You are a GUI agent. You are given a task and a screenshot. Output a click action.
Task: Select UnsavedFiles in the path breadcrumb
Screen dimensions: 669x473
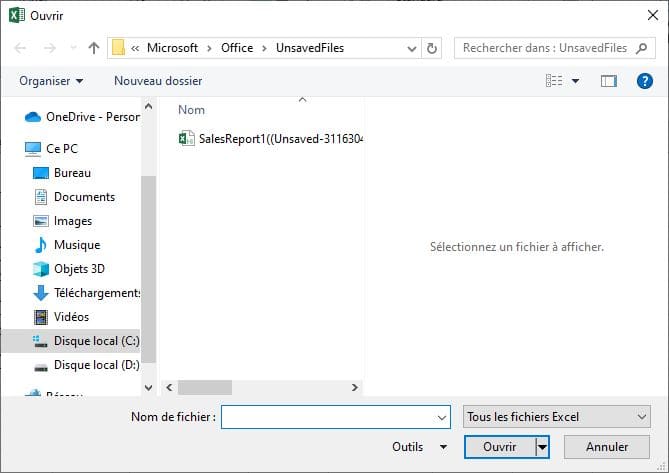click(310, 48)
